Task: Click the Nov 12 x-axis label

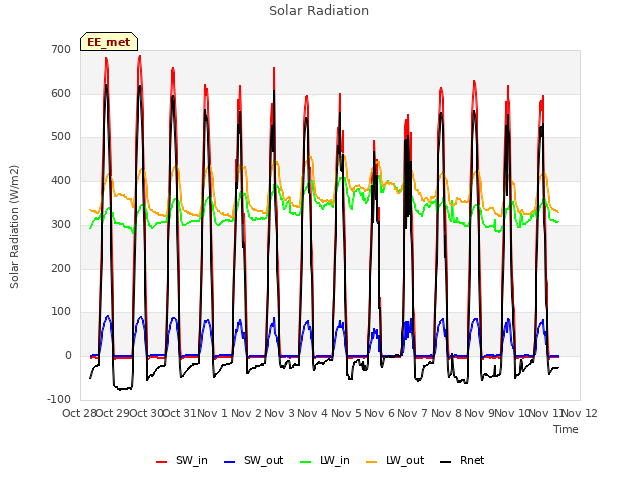Action: pos(580,413)
